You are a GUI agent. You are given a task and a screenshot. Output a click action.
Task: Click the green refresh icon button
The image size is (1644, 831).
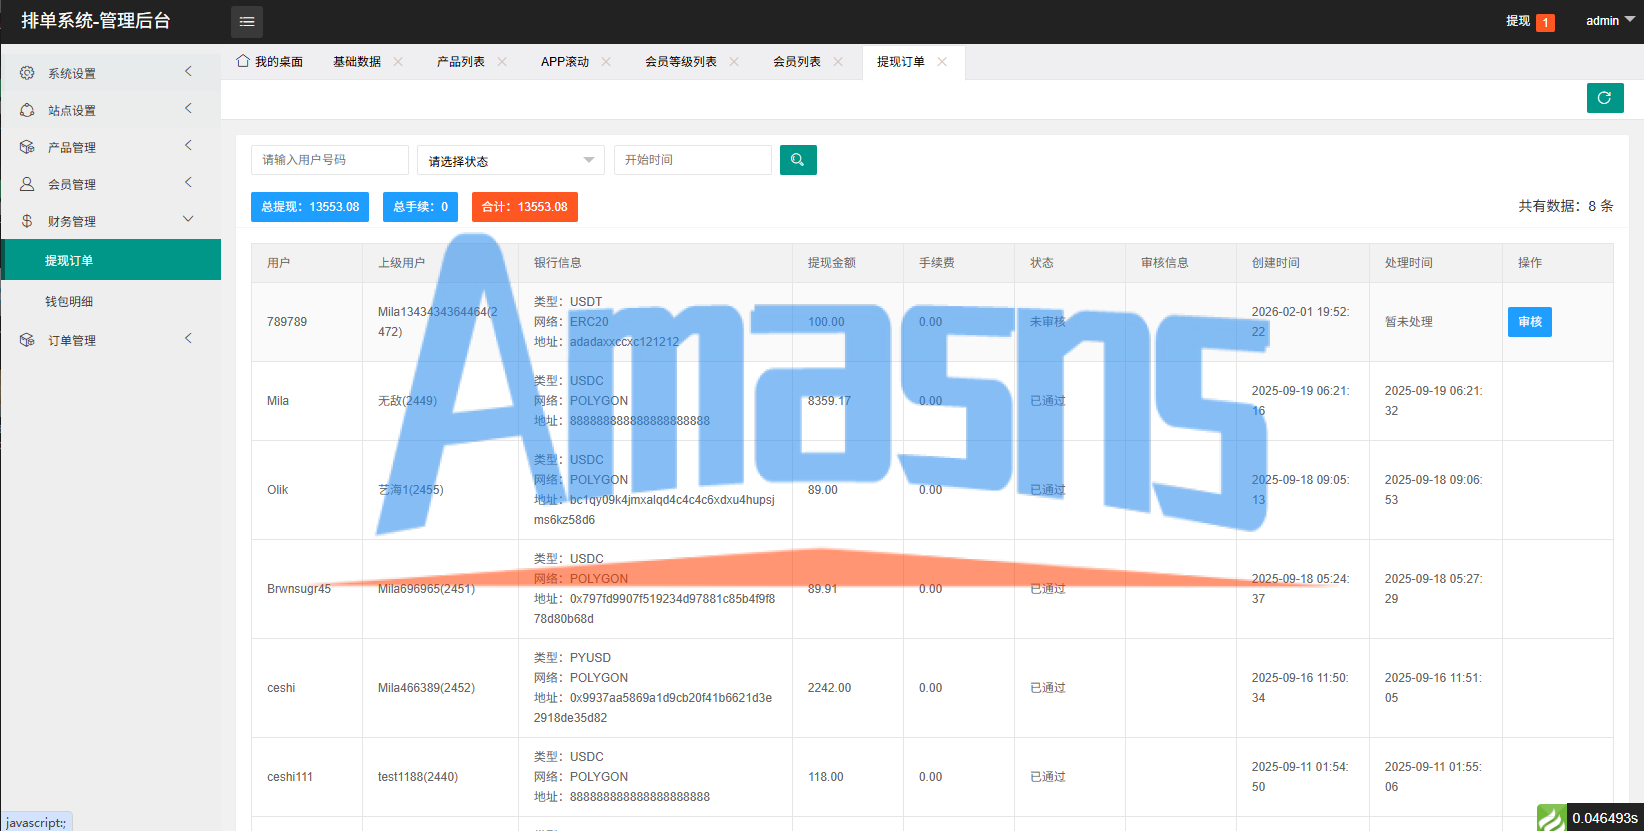click(1605, 98)
